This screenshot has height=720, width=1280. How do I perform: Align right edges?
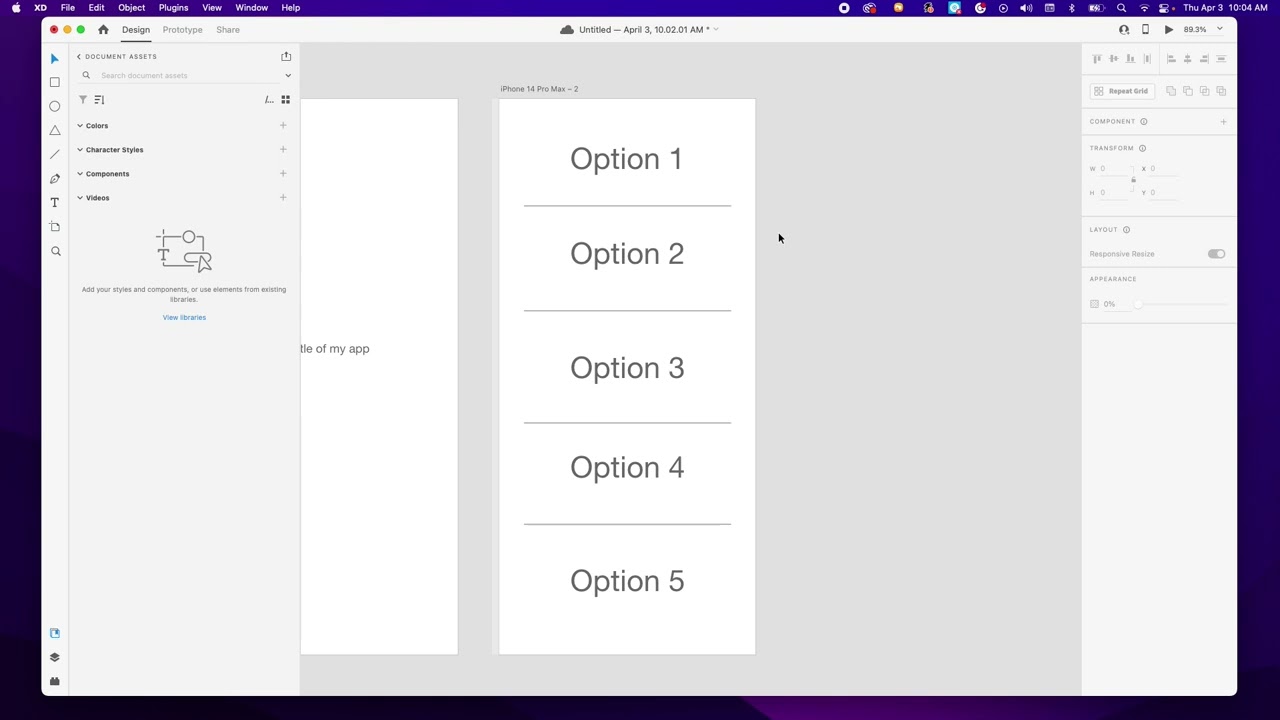tap(1204, 59)
